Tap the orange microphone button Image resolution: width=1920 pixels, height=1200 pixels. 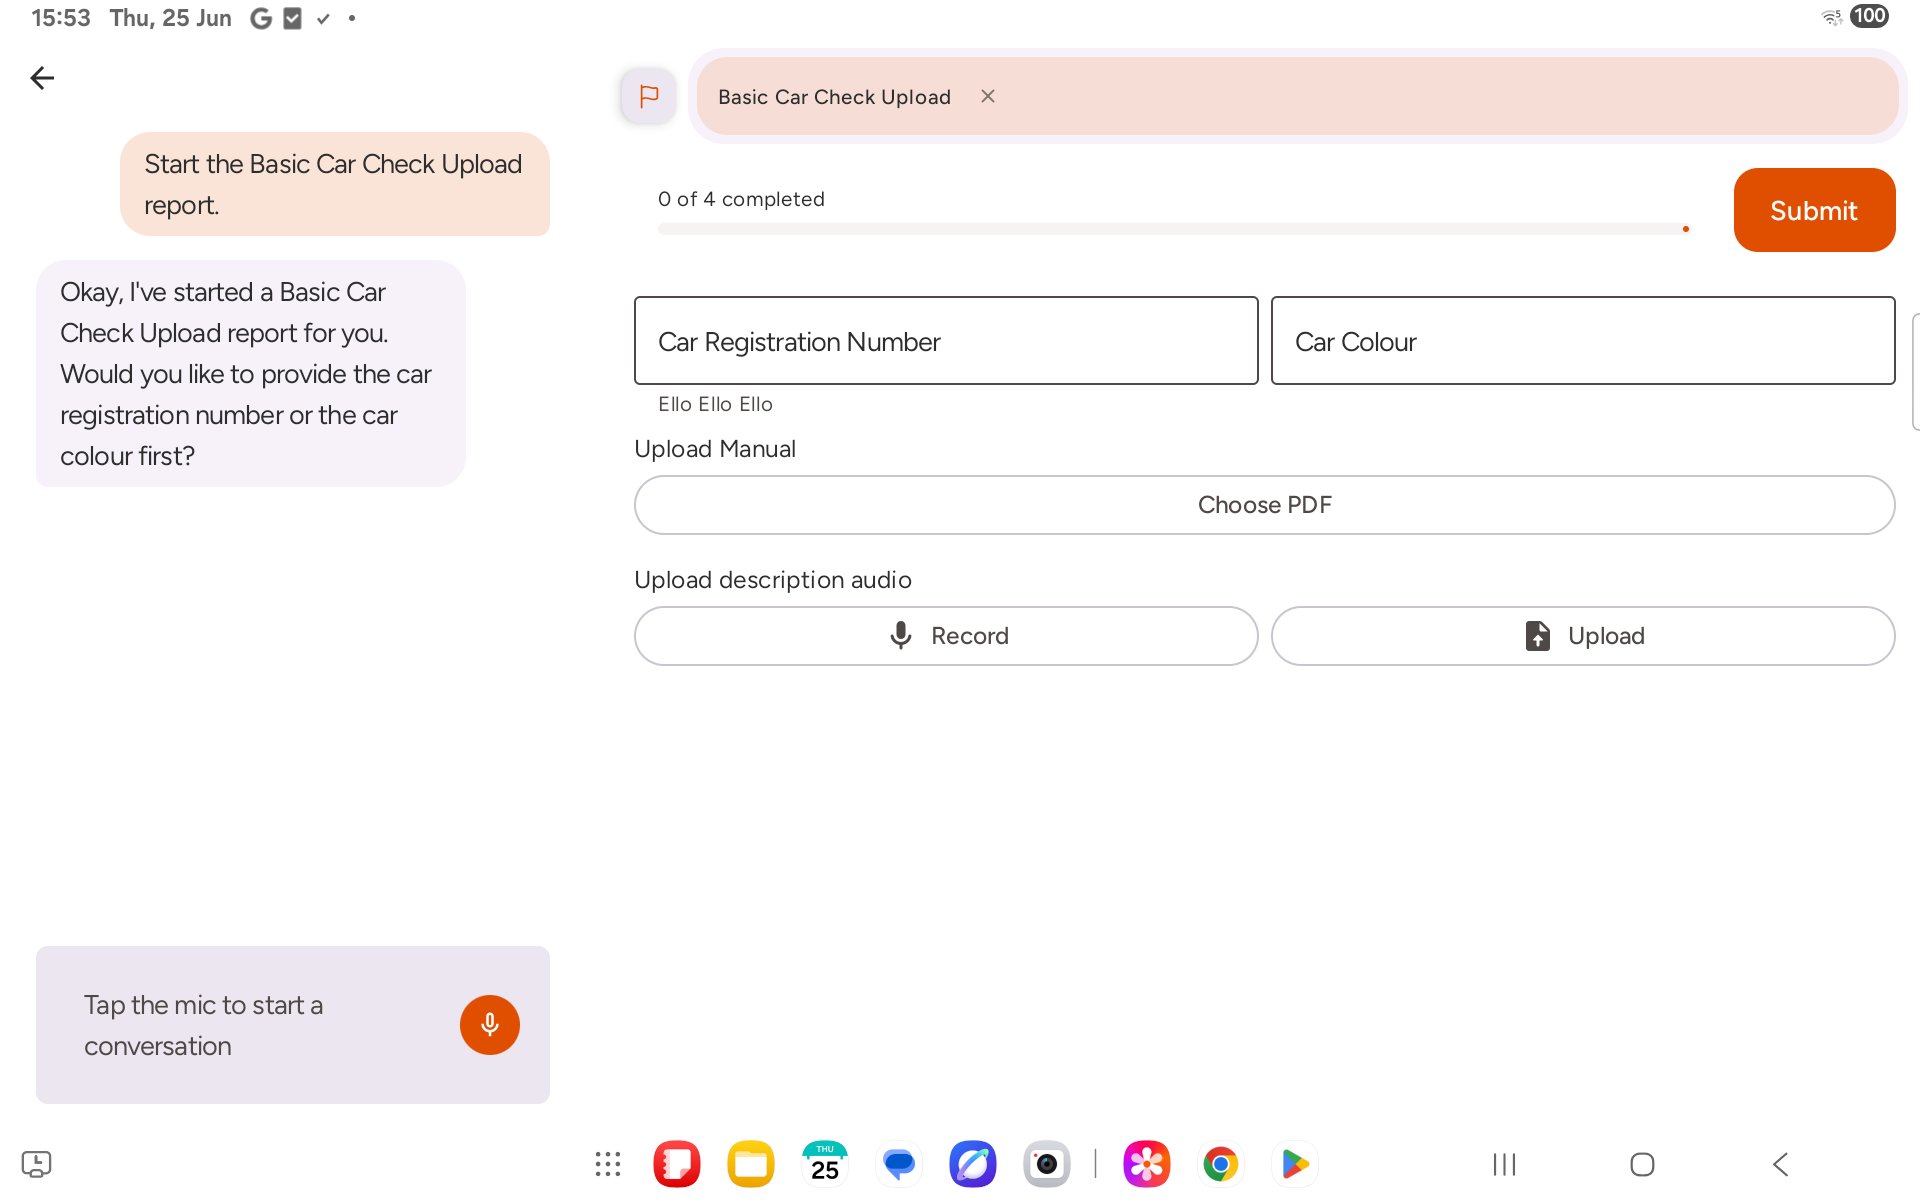(490, 1025)
